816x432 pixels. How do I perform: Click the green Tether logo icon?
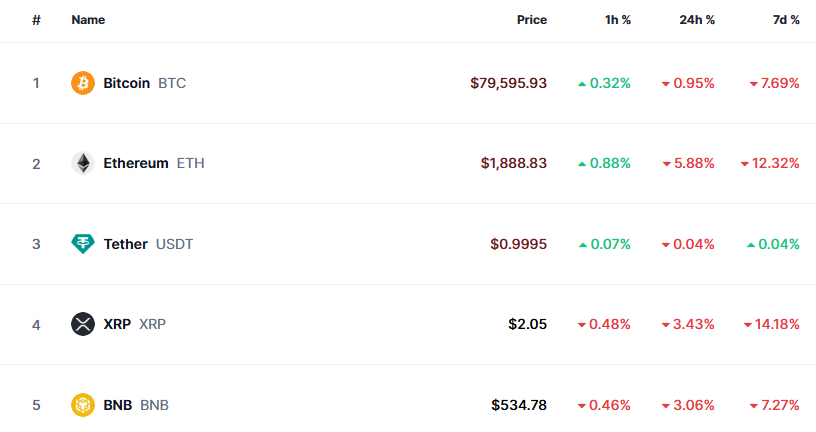83,244
